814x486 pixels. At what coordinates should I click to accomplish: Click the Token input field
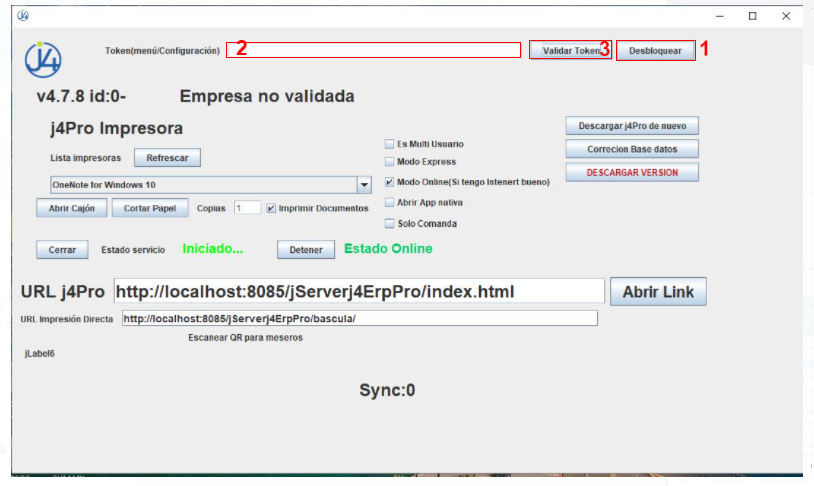pos(374,50)
